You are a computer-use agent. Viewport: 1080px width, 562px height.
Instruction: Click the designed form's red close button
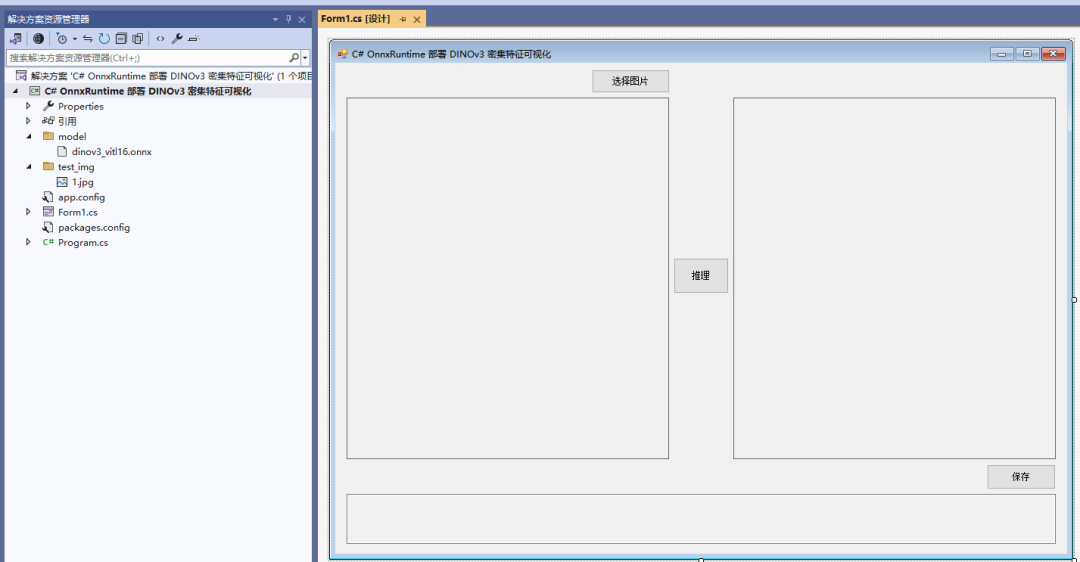(x=1053, y=54)
